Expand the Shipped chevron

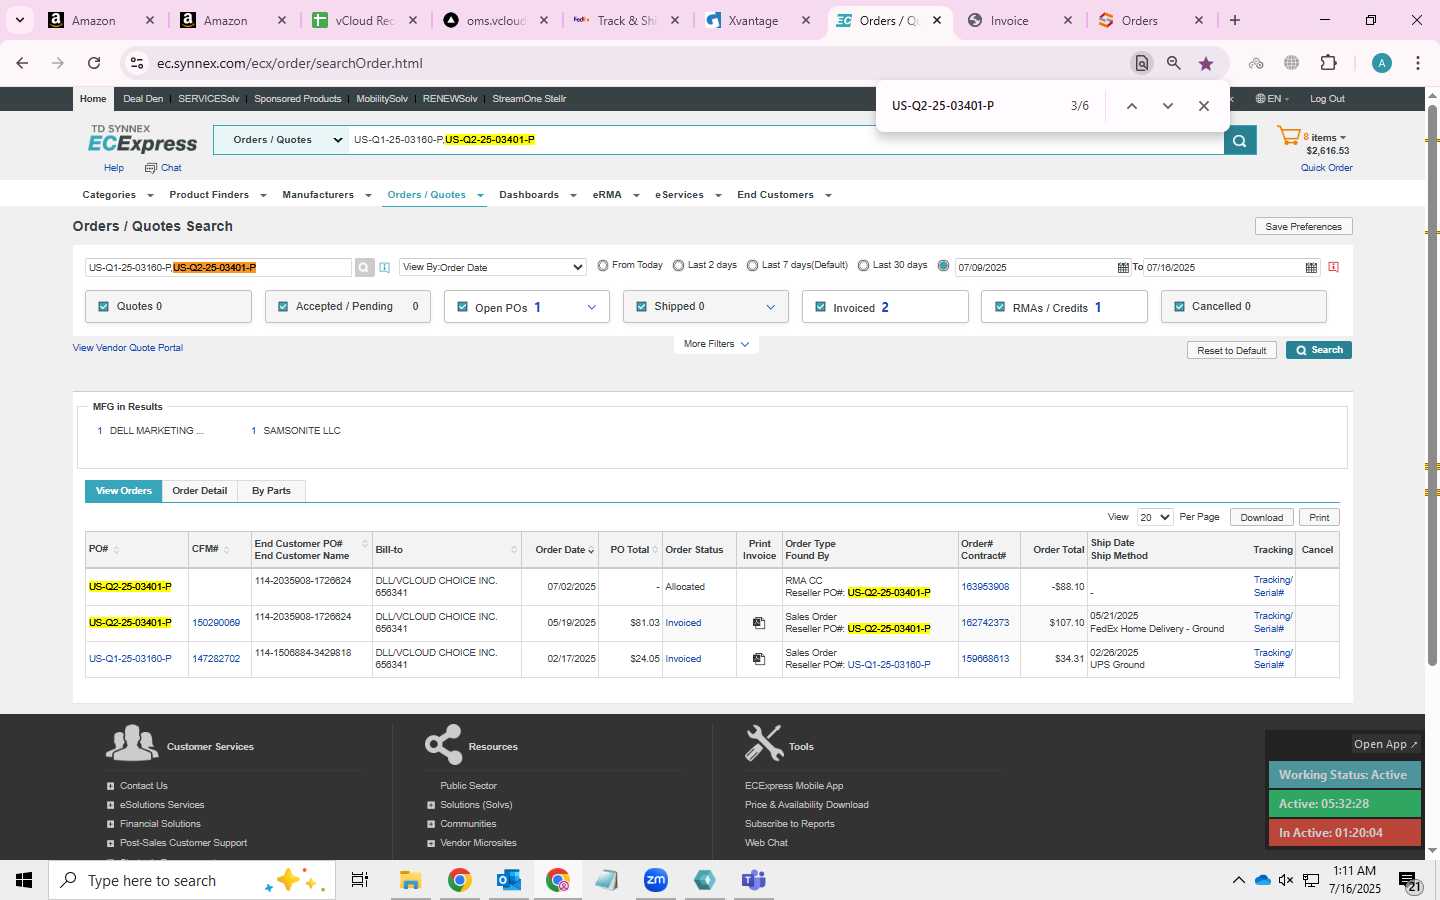point(771,307)
